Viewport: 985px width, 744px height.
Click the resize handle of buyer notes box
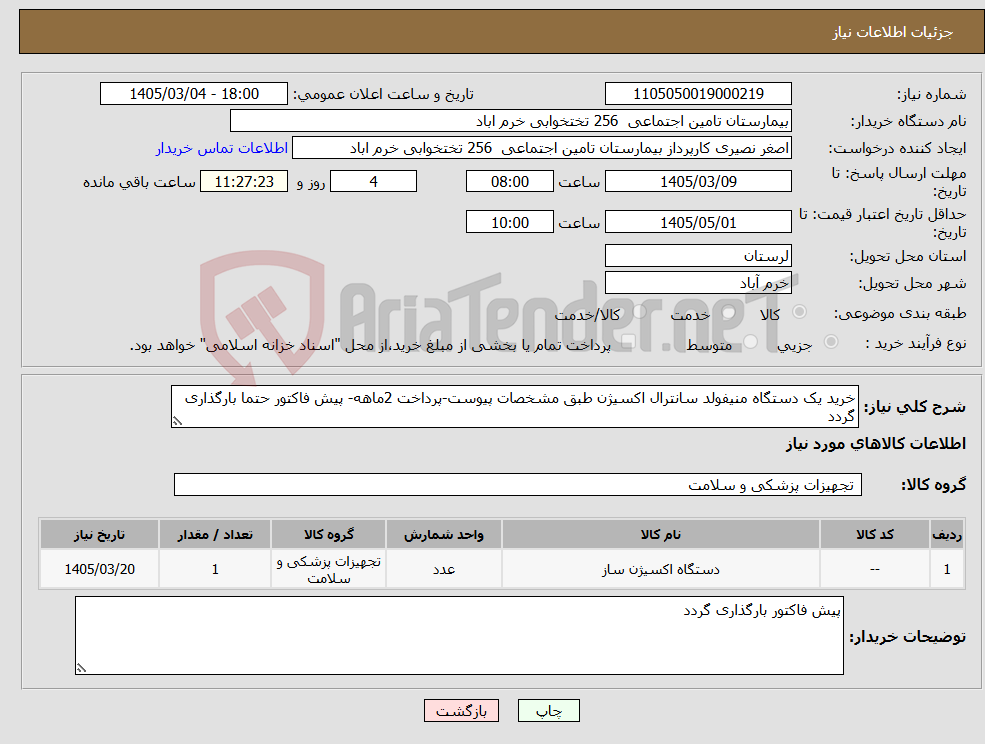click(x=81, y=668)
